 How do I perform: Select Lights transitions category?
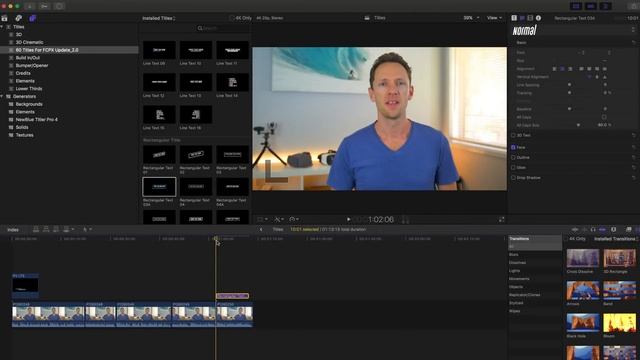[x=514, y=271]
